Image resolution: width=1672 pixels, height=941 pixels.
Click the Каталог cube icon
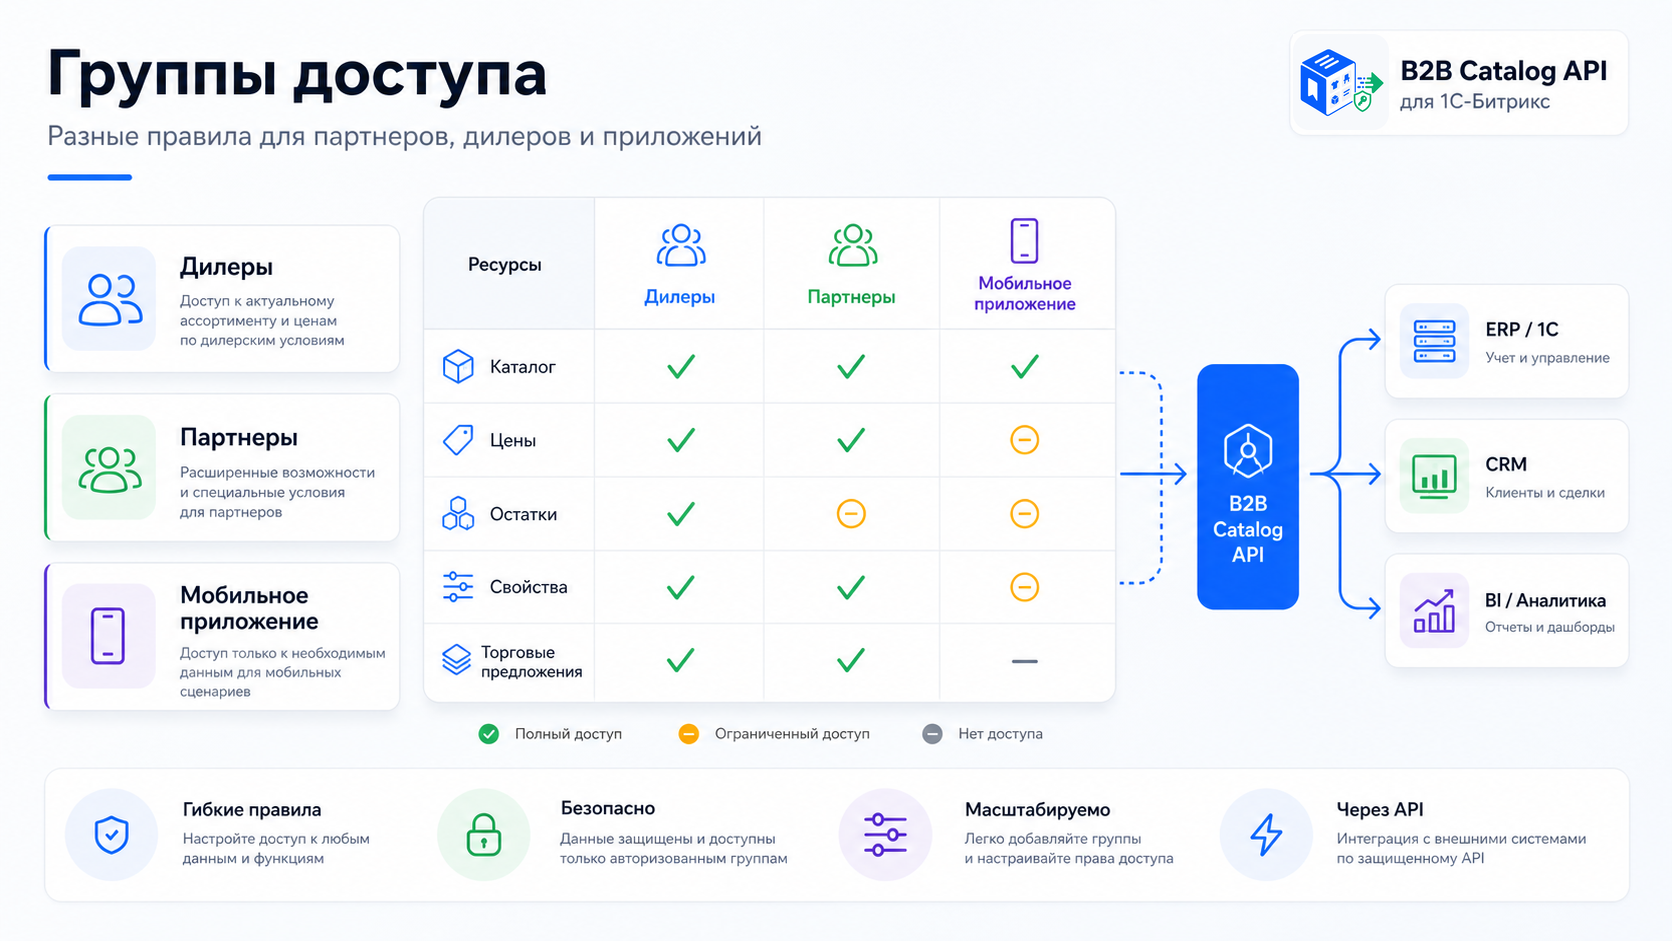tap(458, 366)
